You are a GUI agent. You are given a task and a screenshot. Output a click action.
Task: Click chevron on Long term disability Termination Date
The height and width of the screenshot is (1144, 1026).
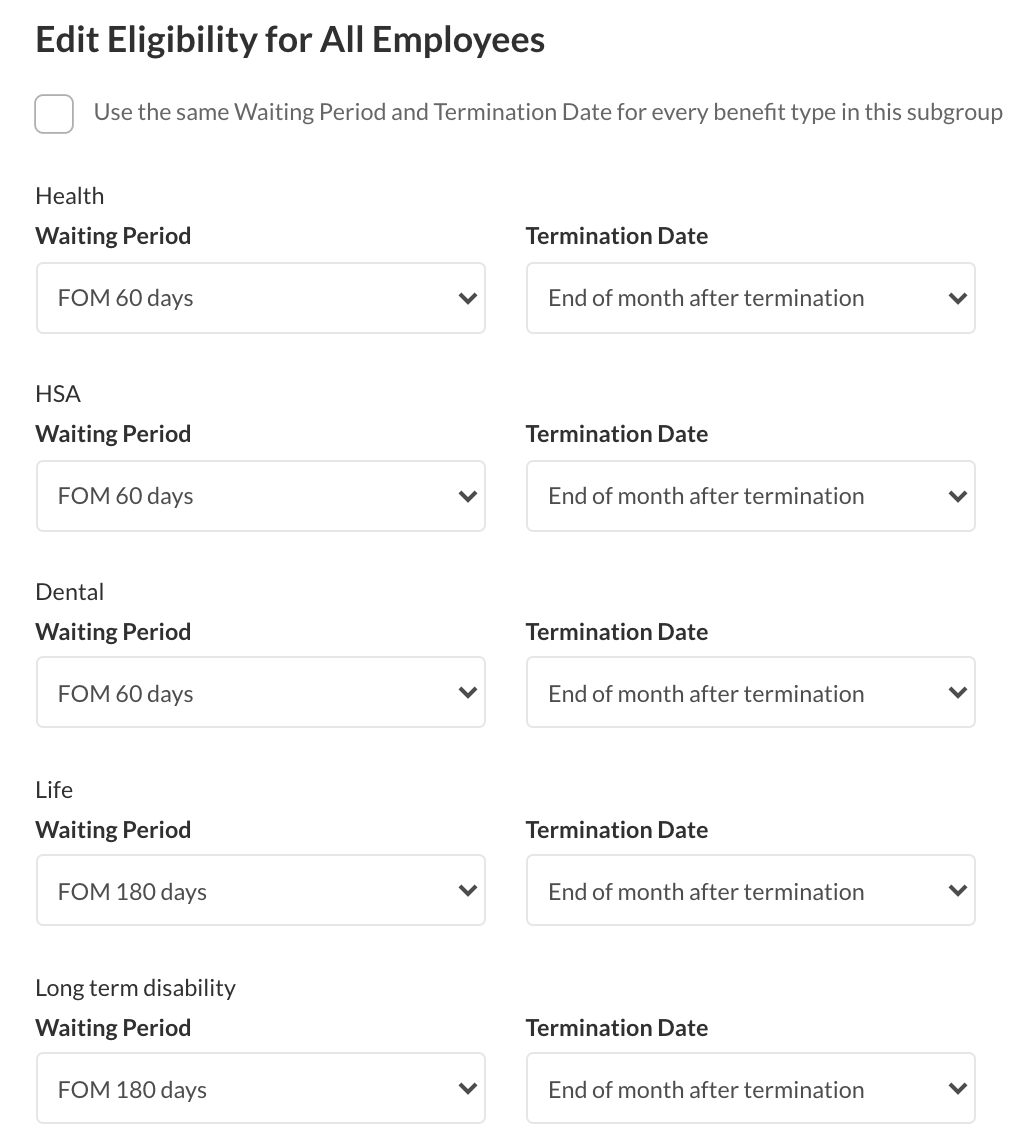[x=958, y=1089]
